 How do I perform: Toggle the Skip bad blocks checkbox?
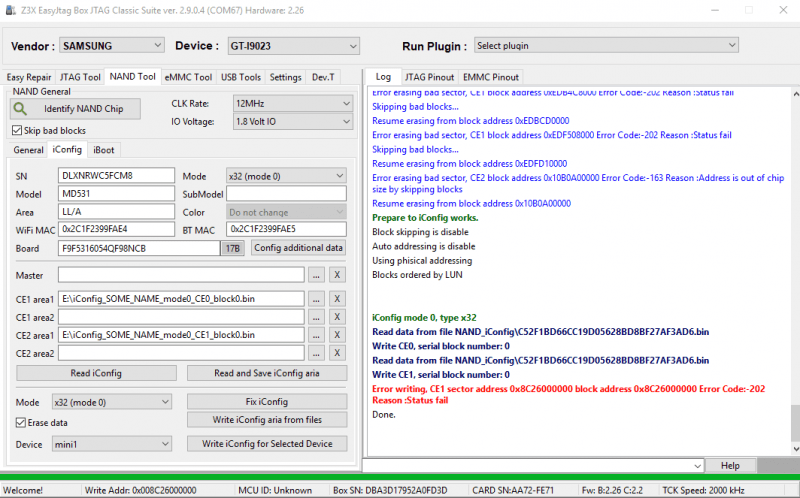17,131
